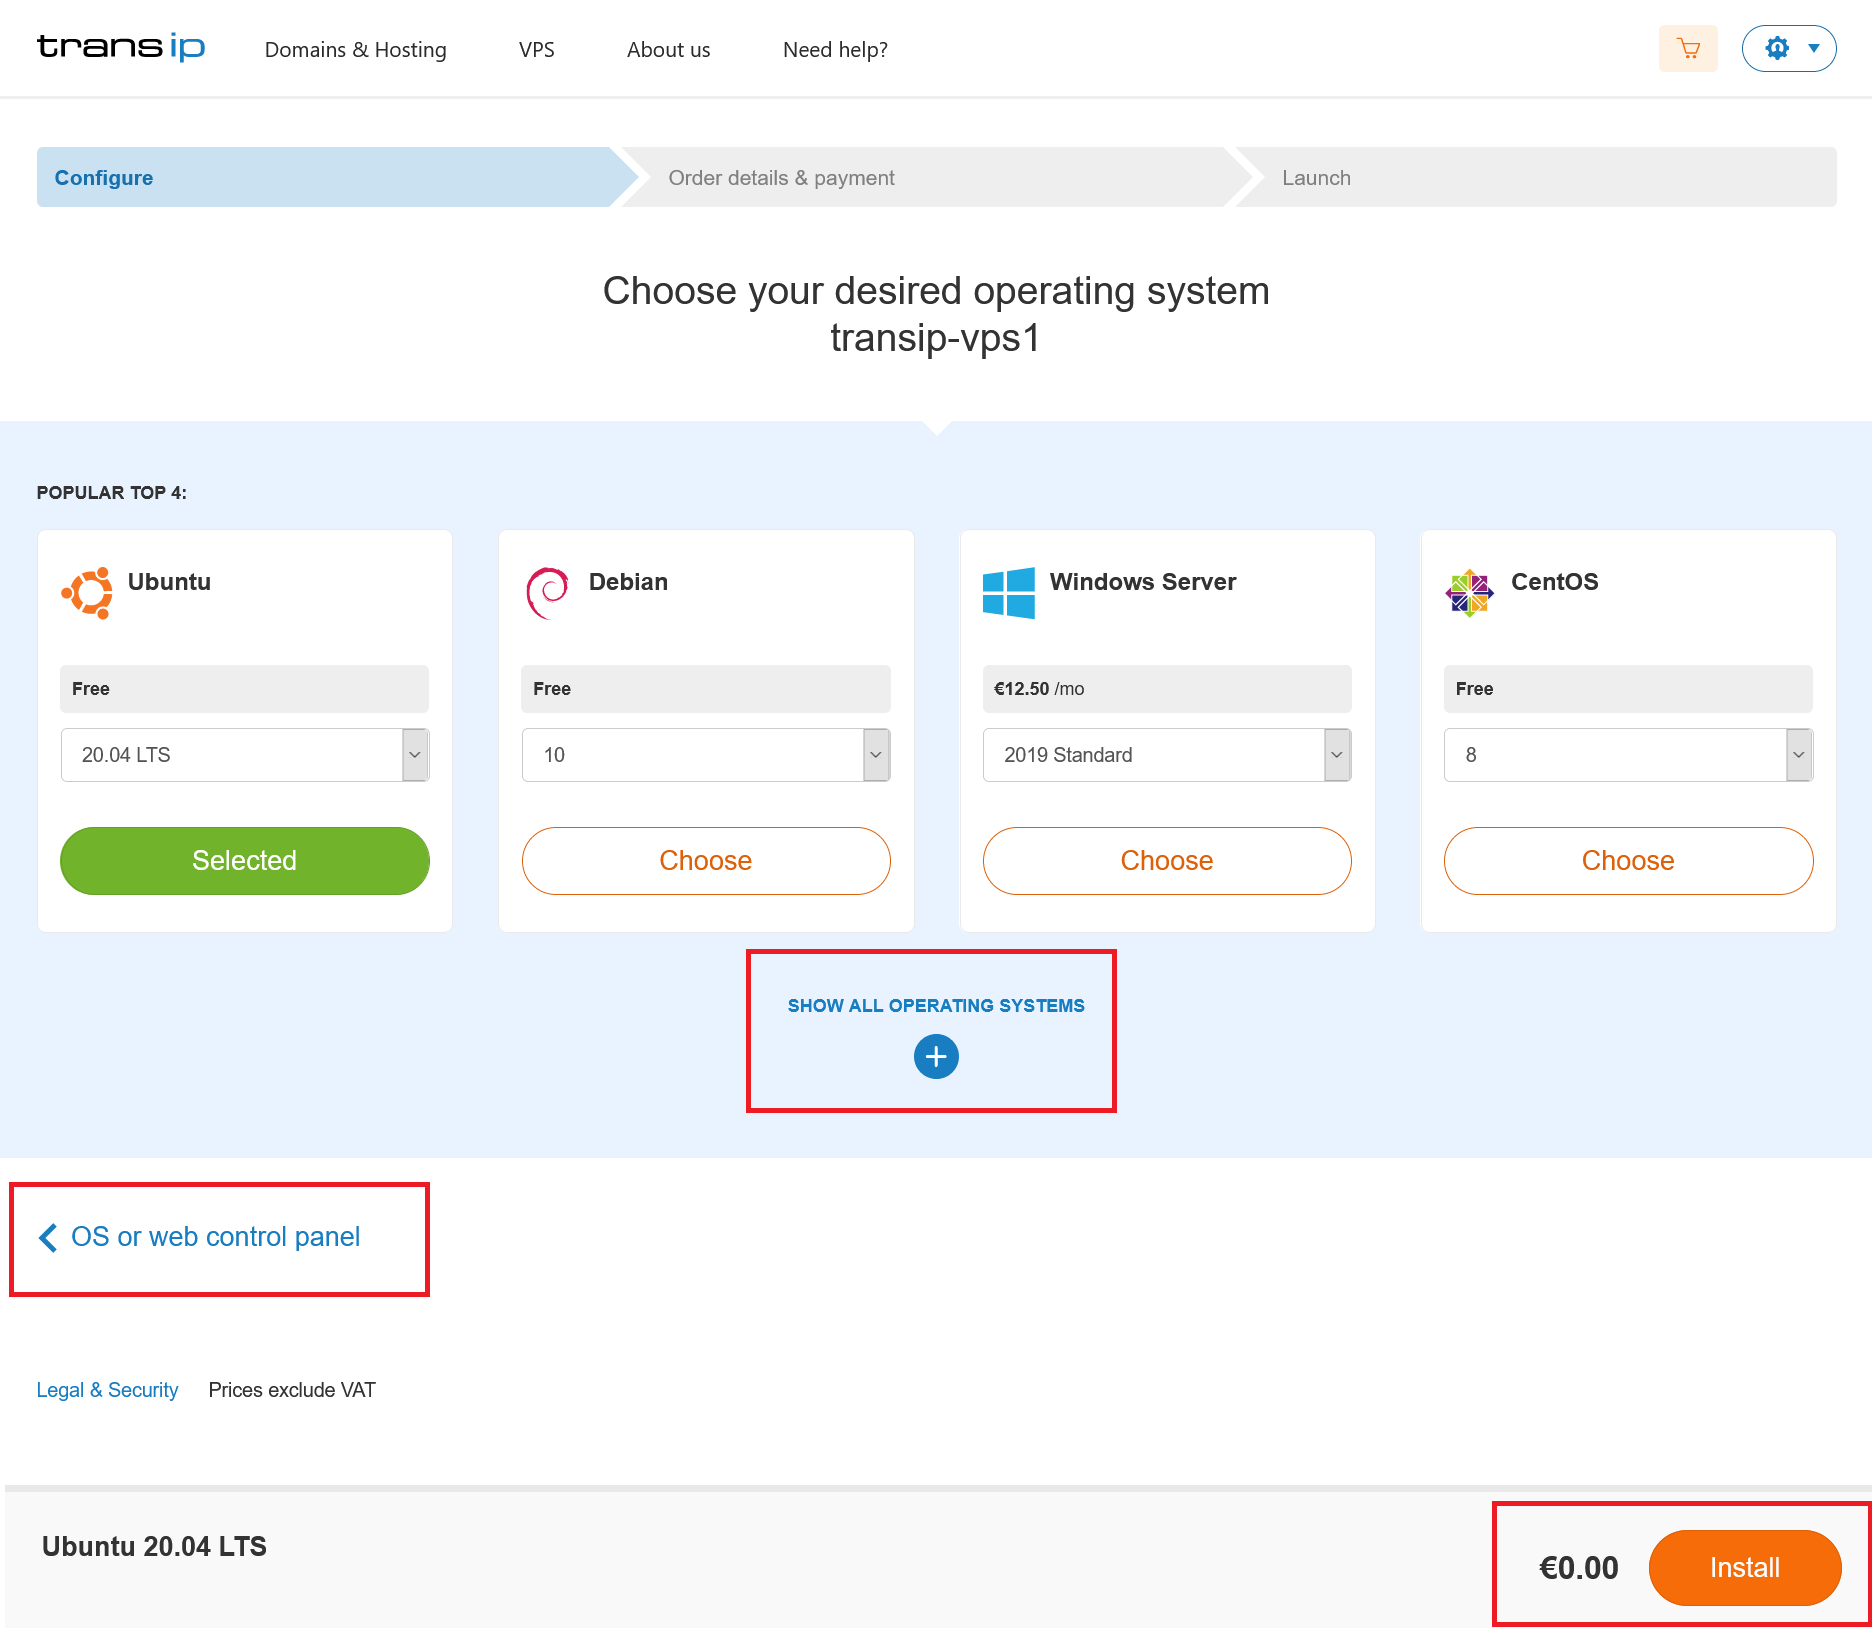The image size is (1872, 1628).
Task: Click transip-vps1 heading text
Action: click(x=936, y=338)
